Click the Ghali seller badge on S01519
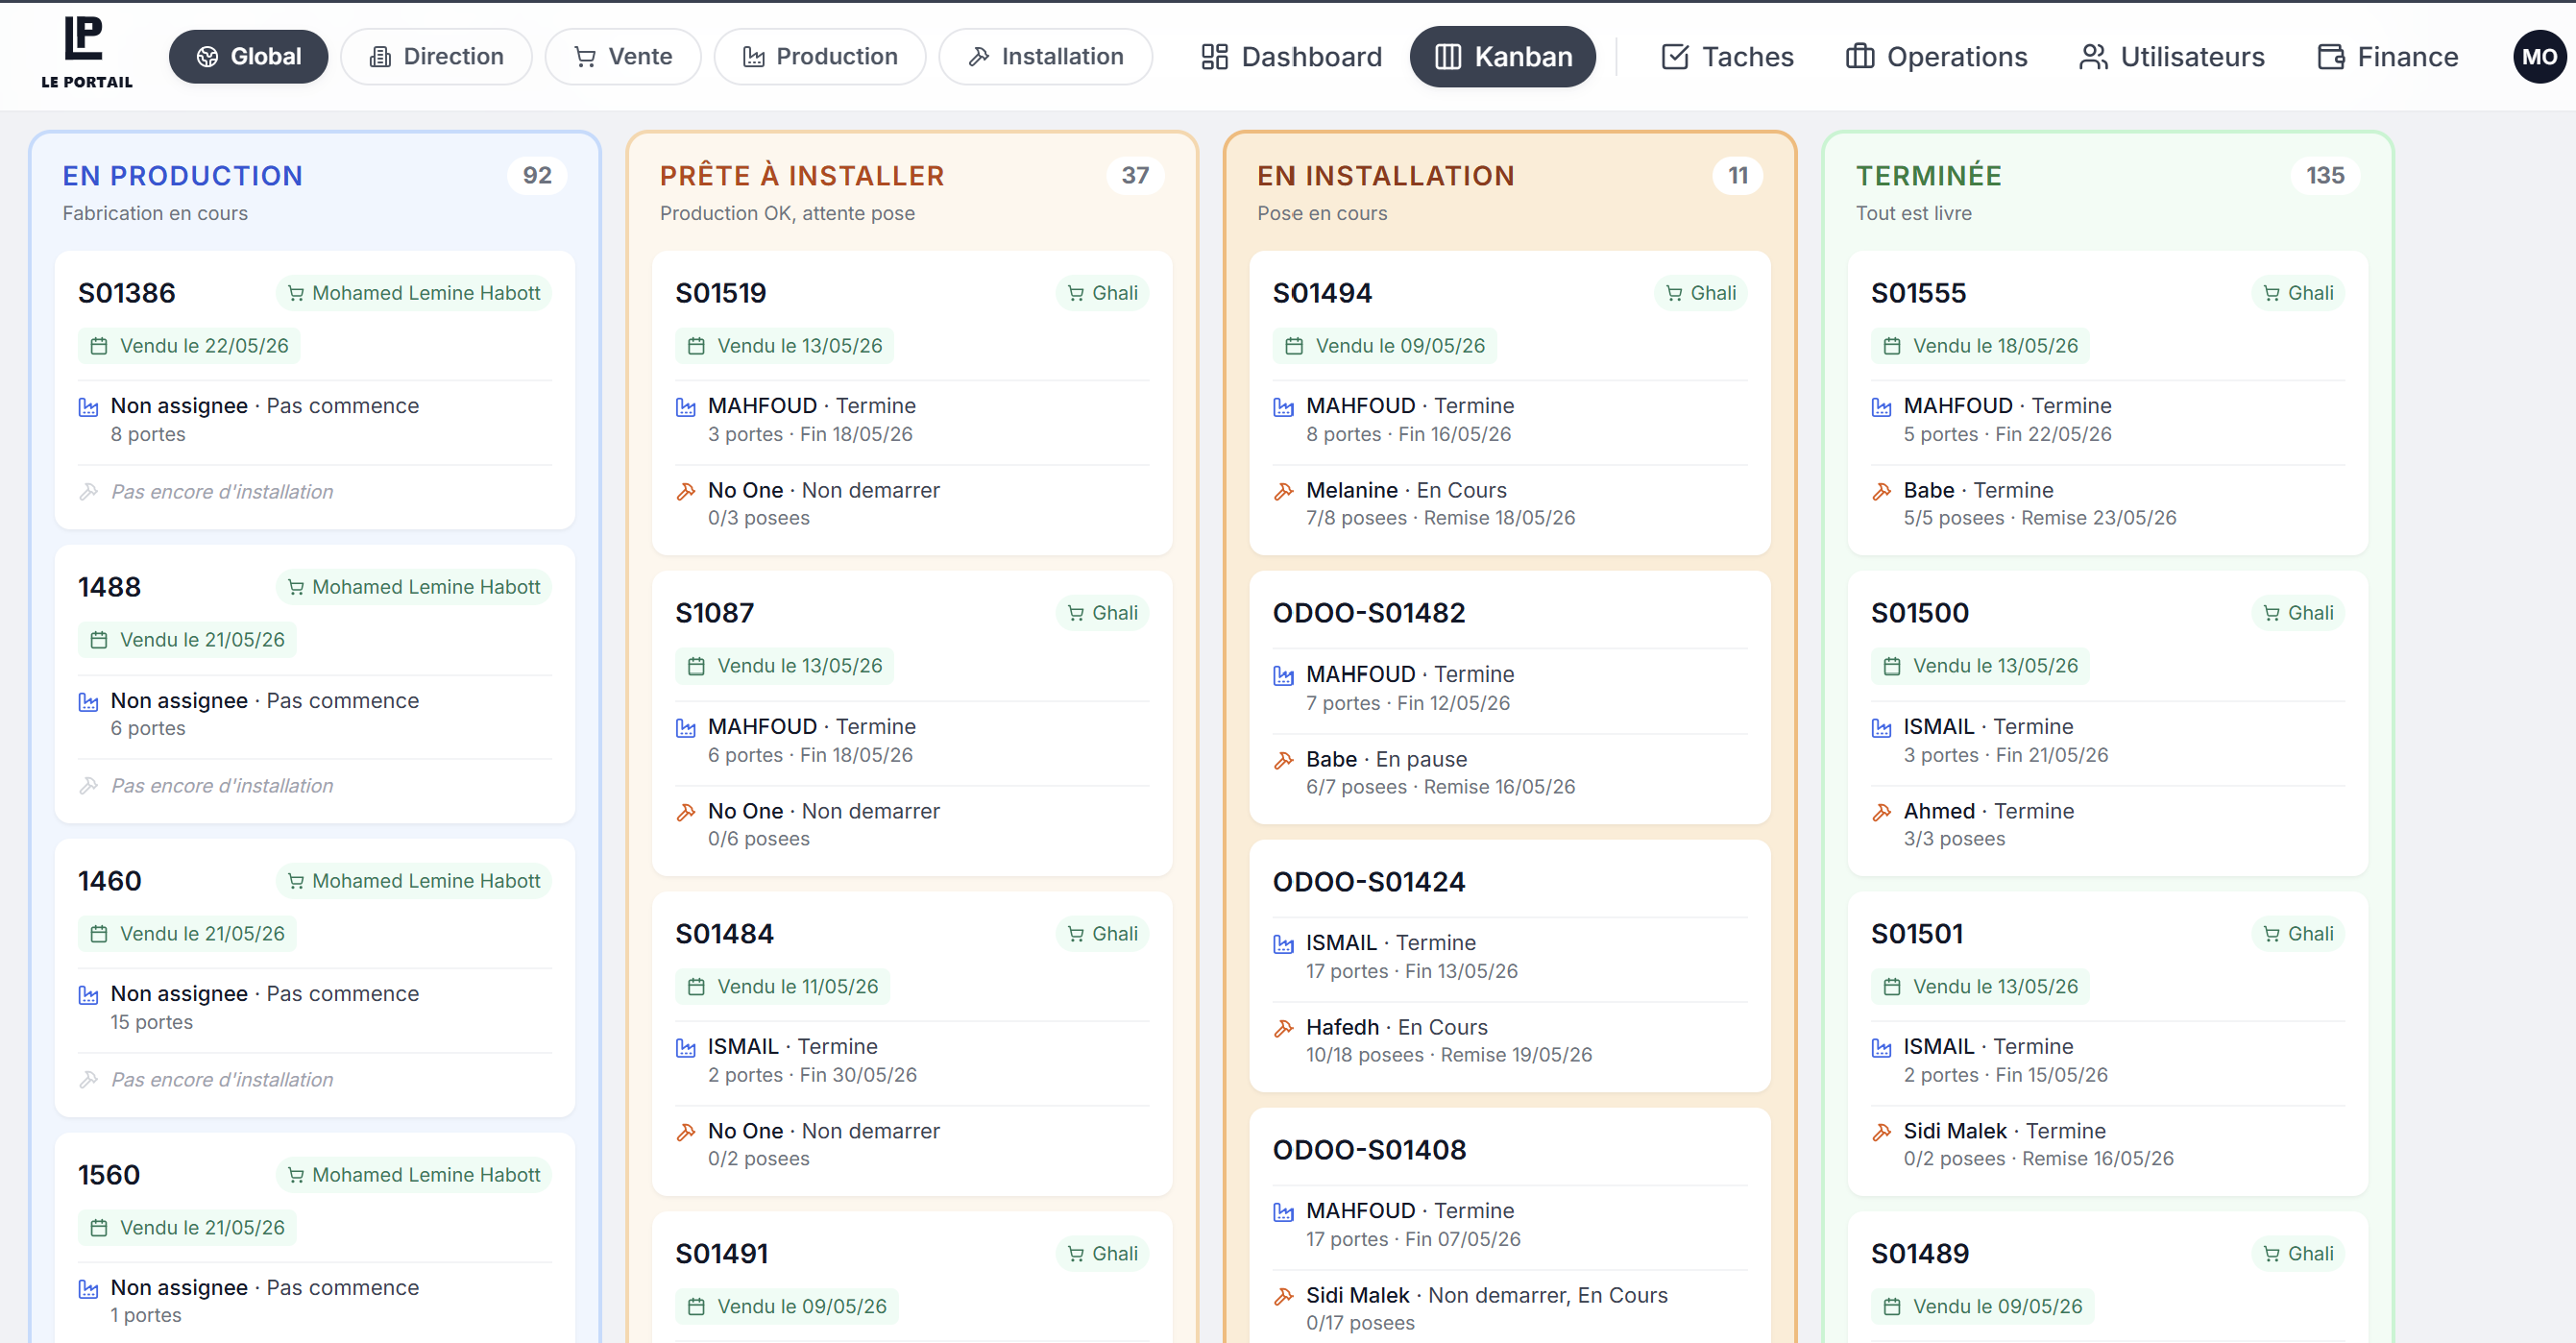 coord(1102,293)
